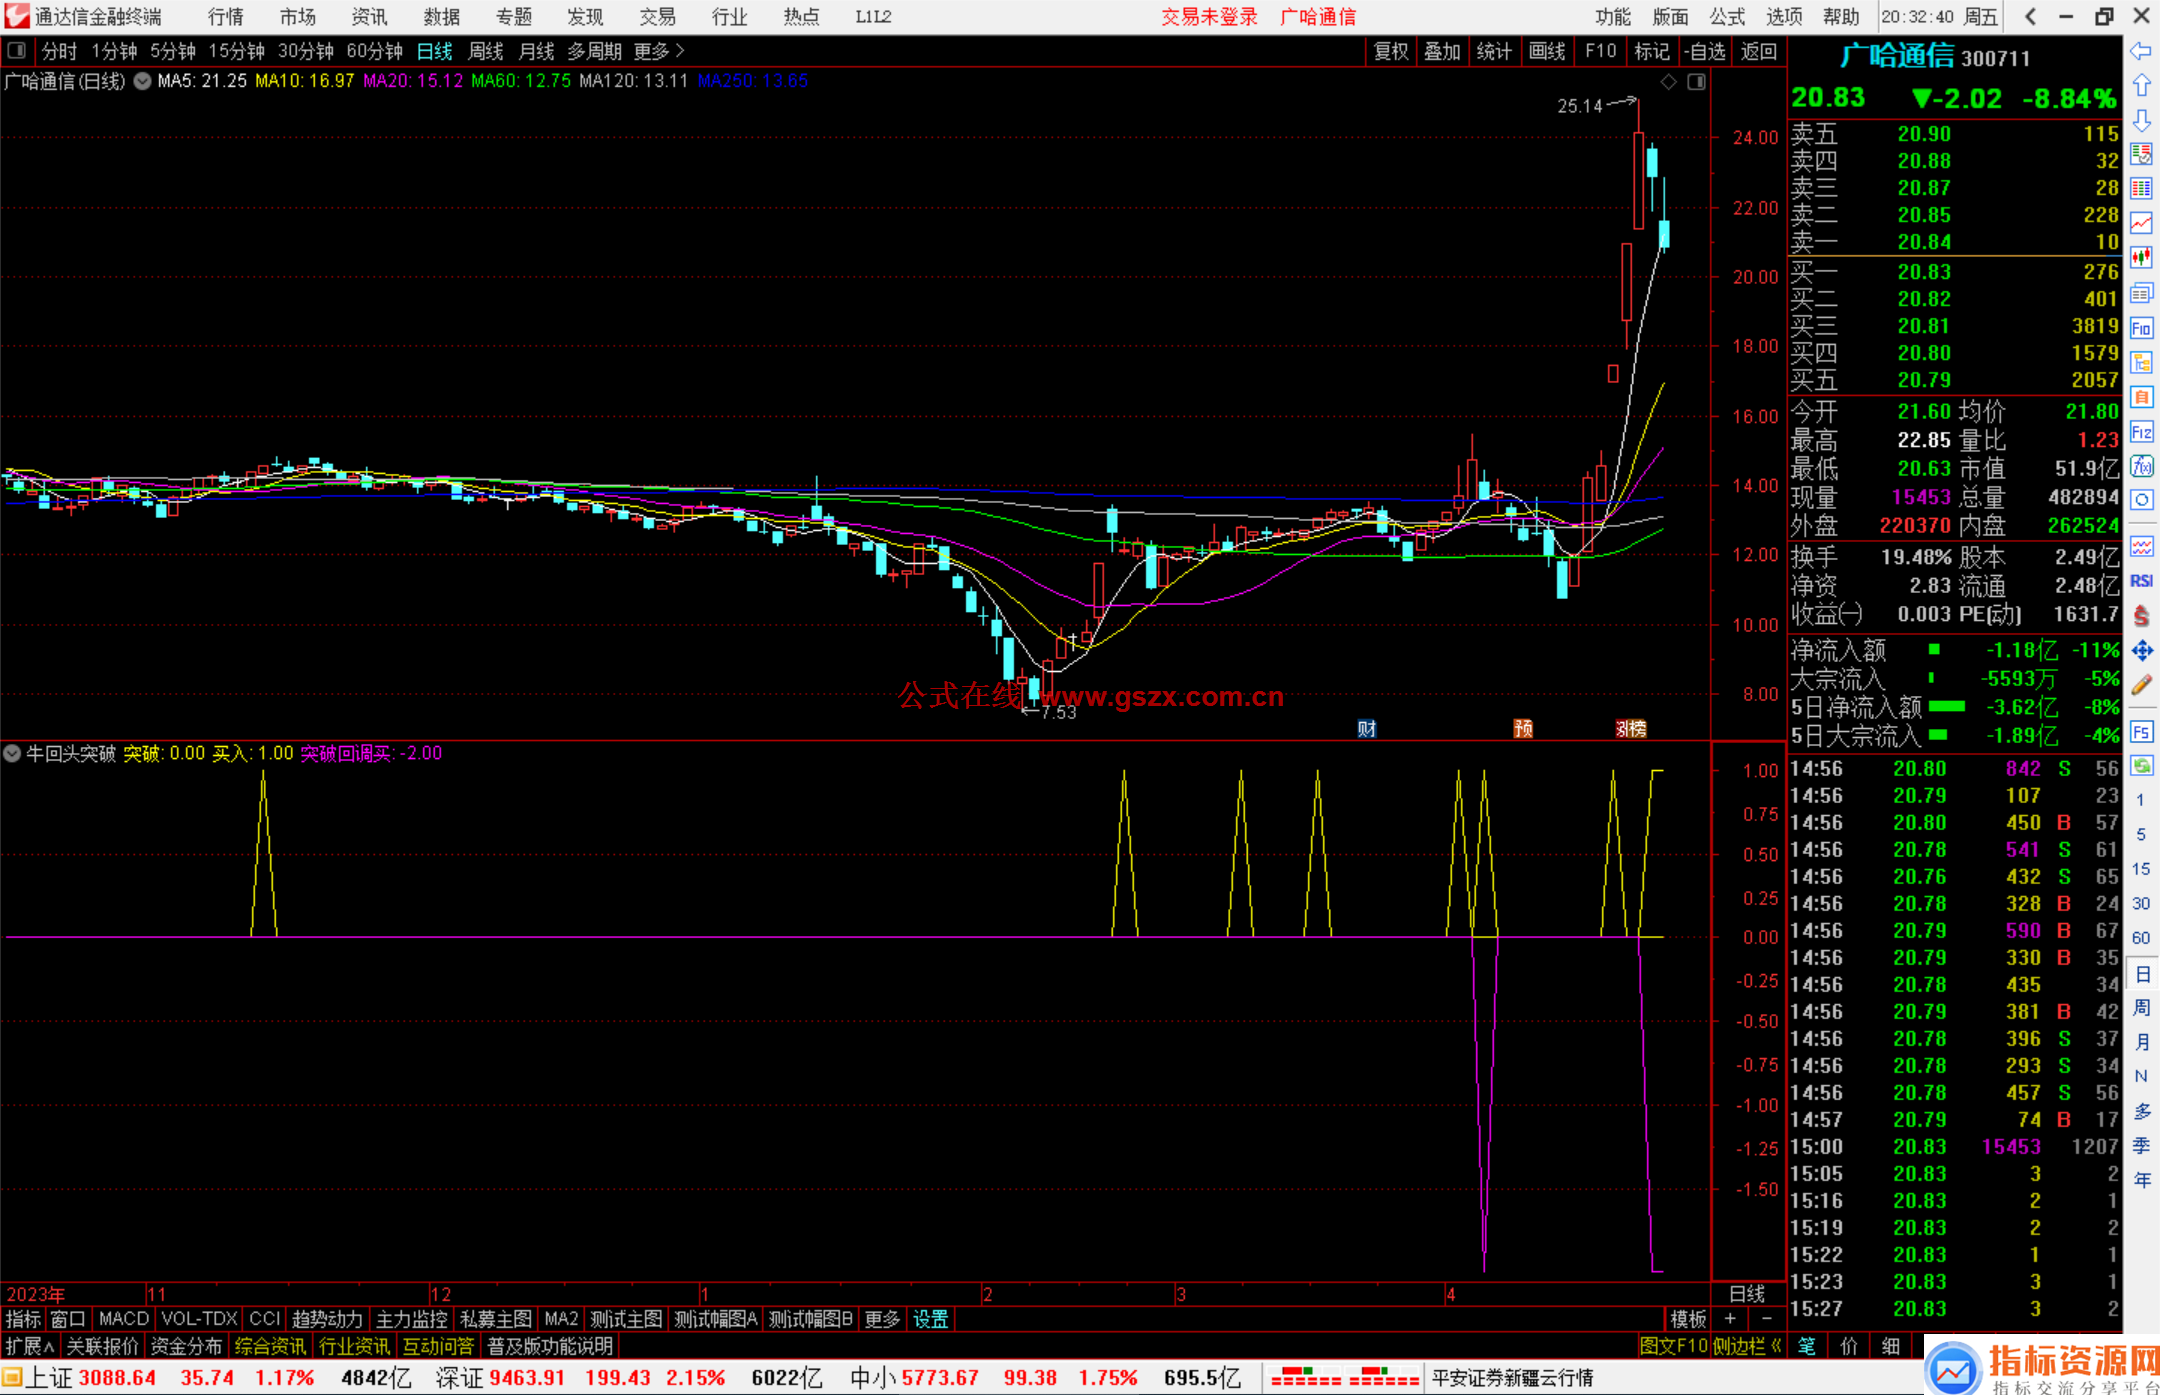This screenshot has height=1395, width=2160.
Task: Click the previous arrow in title bar
Action: point(2030,16)
